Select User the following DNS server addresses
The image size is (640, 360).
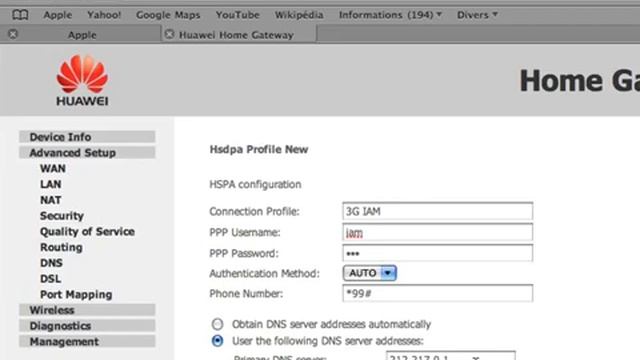click(217, 341)
